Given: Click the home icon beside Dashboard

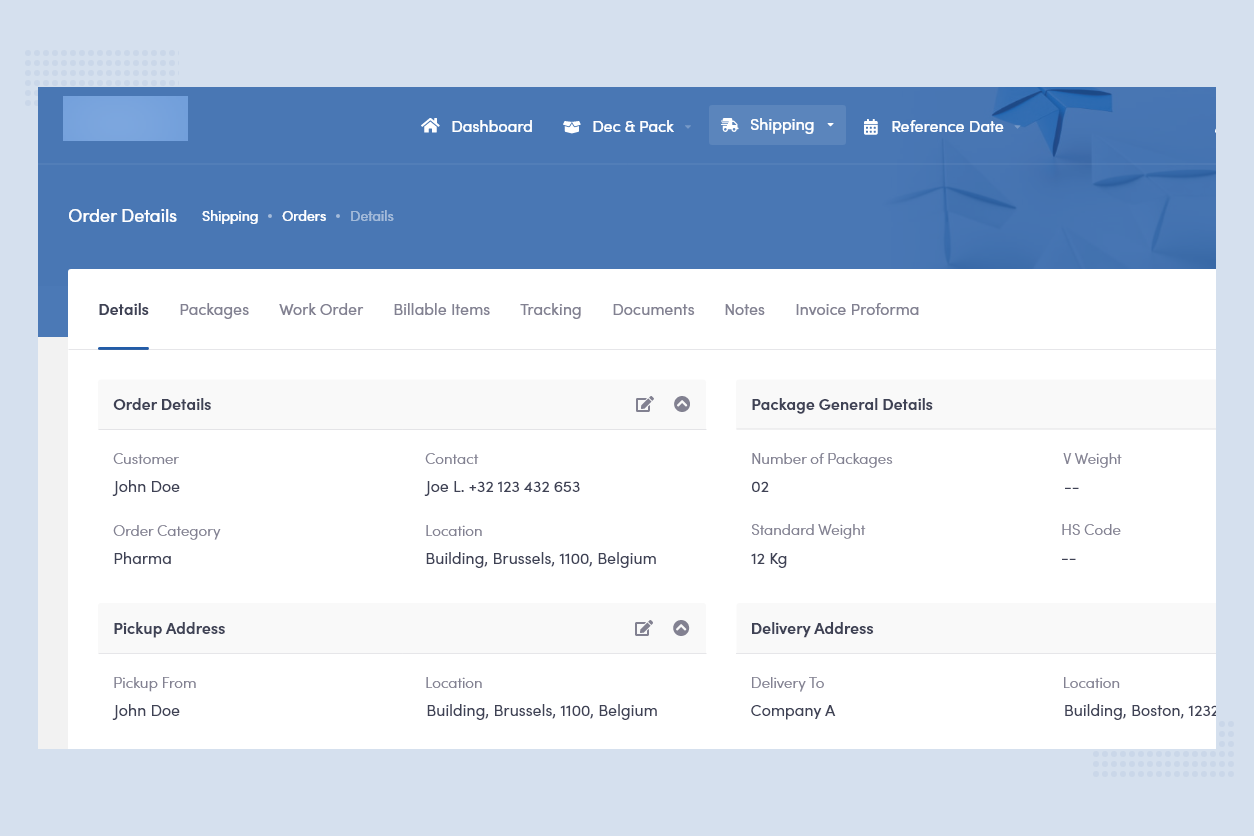Looking at the screenshot, I should (430, 126).
